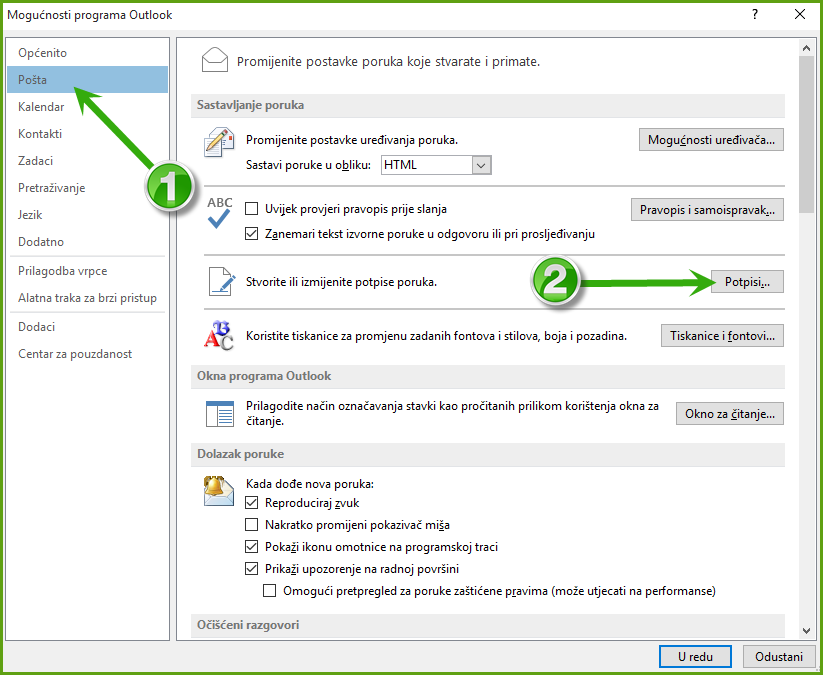Click the colorful ABC stationery fonts icon
This screenshot has width=823, height=675.
pyautogui.click(x=218, y=335)
